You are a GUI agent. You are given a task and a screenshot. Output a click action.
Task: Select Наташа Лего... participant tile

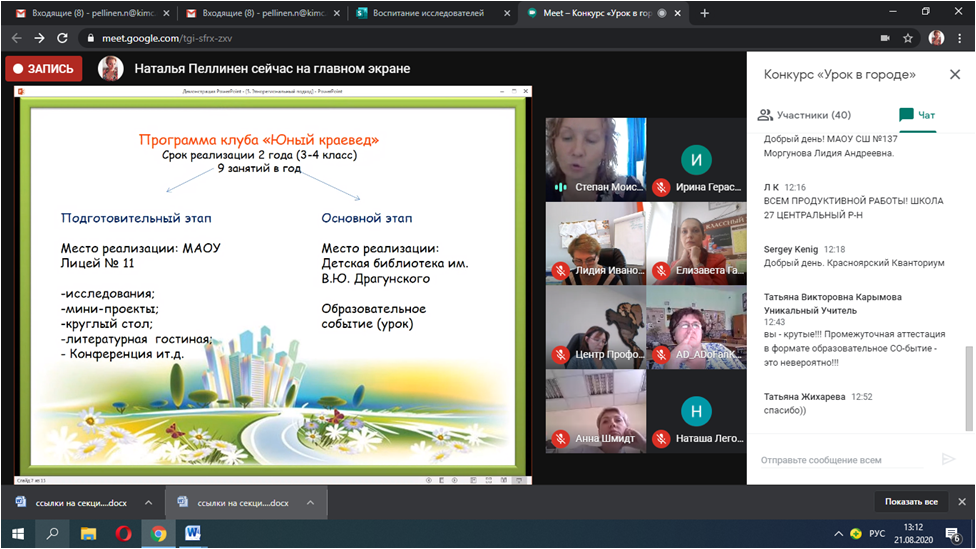point(697,411)
